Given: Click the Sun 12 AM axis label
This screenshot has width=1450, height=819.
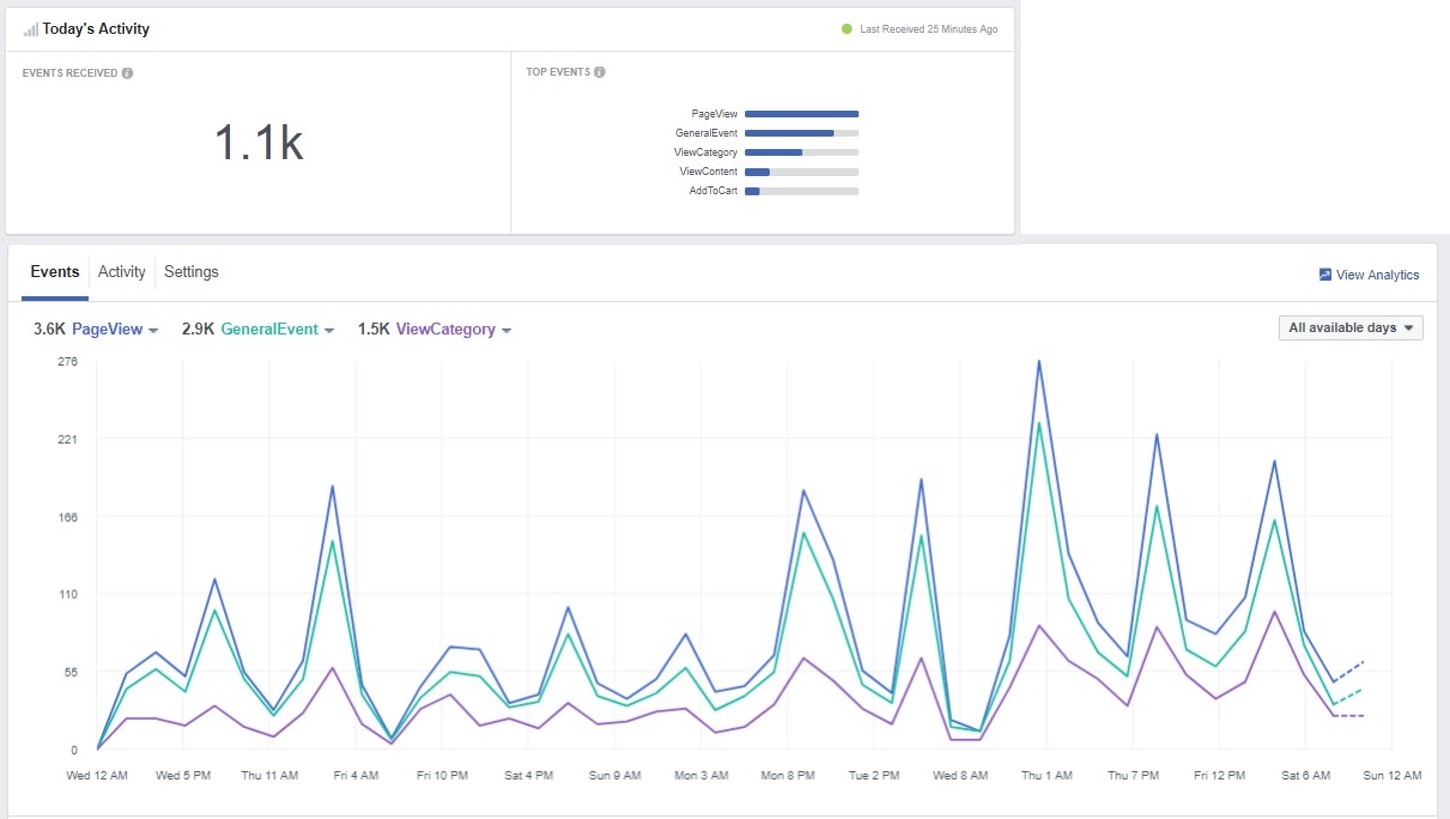Looking at the screenshot, I should 1392,775.
